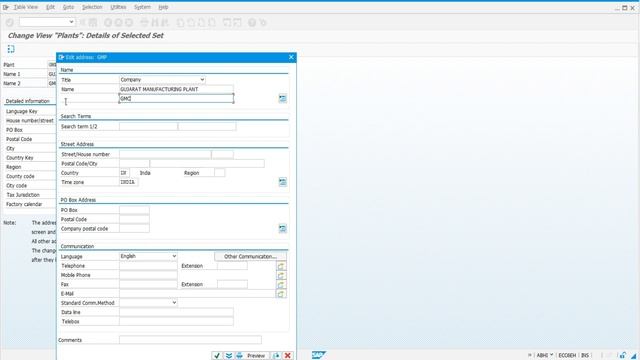Click the SAP menu icon left of Table View
Screen dimensions: 640x360
point(6,7)
